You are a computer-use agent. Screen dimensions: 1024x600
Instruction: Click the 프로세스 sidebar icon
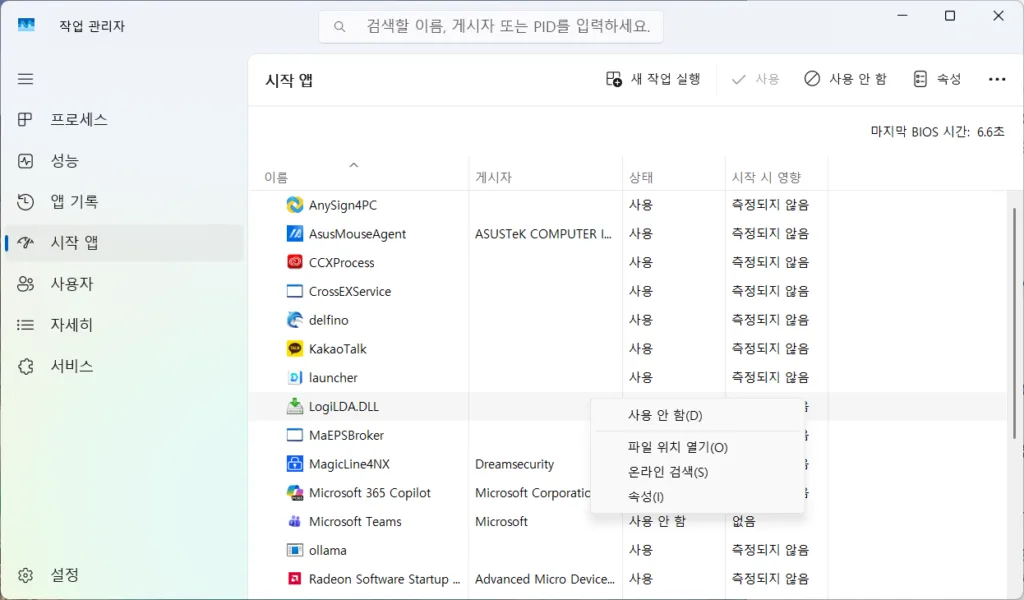point(25,119)
